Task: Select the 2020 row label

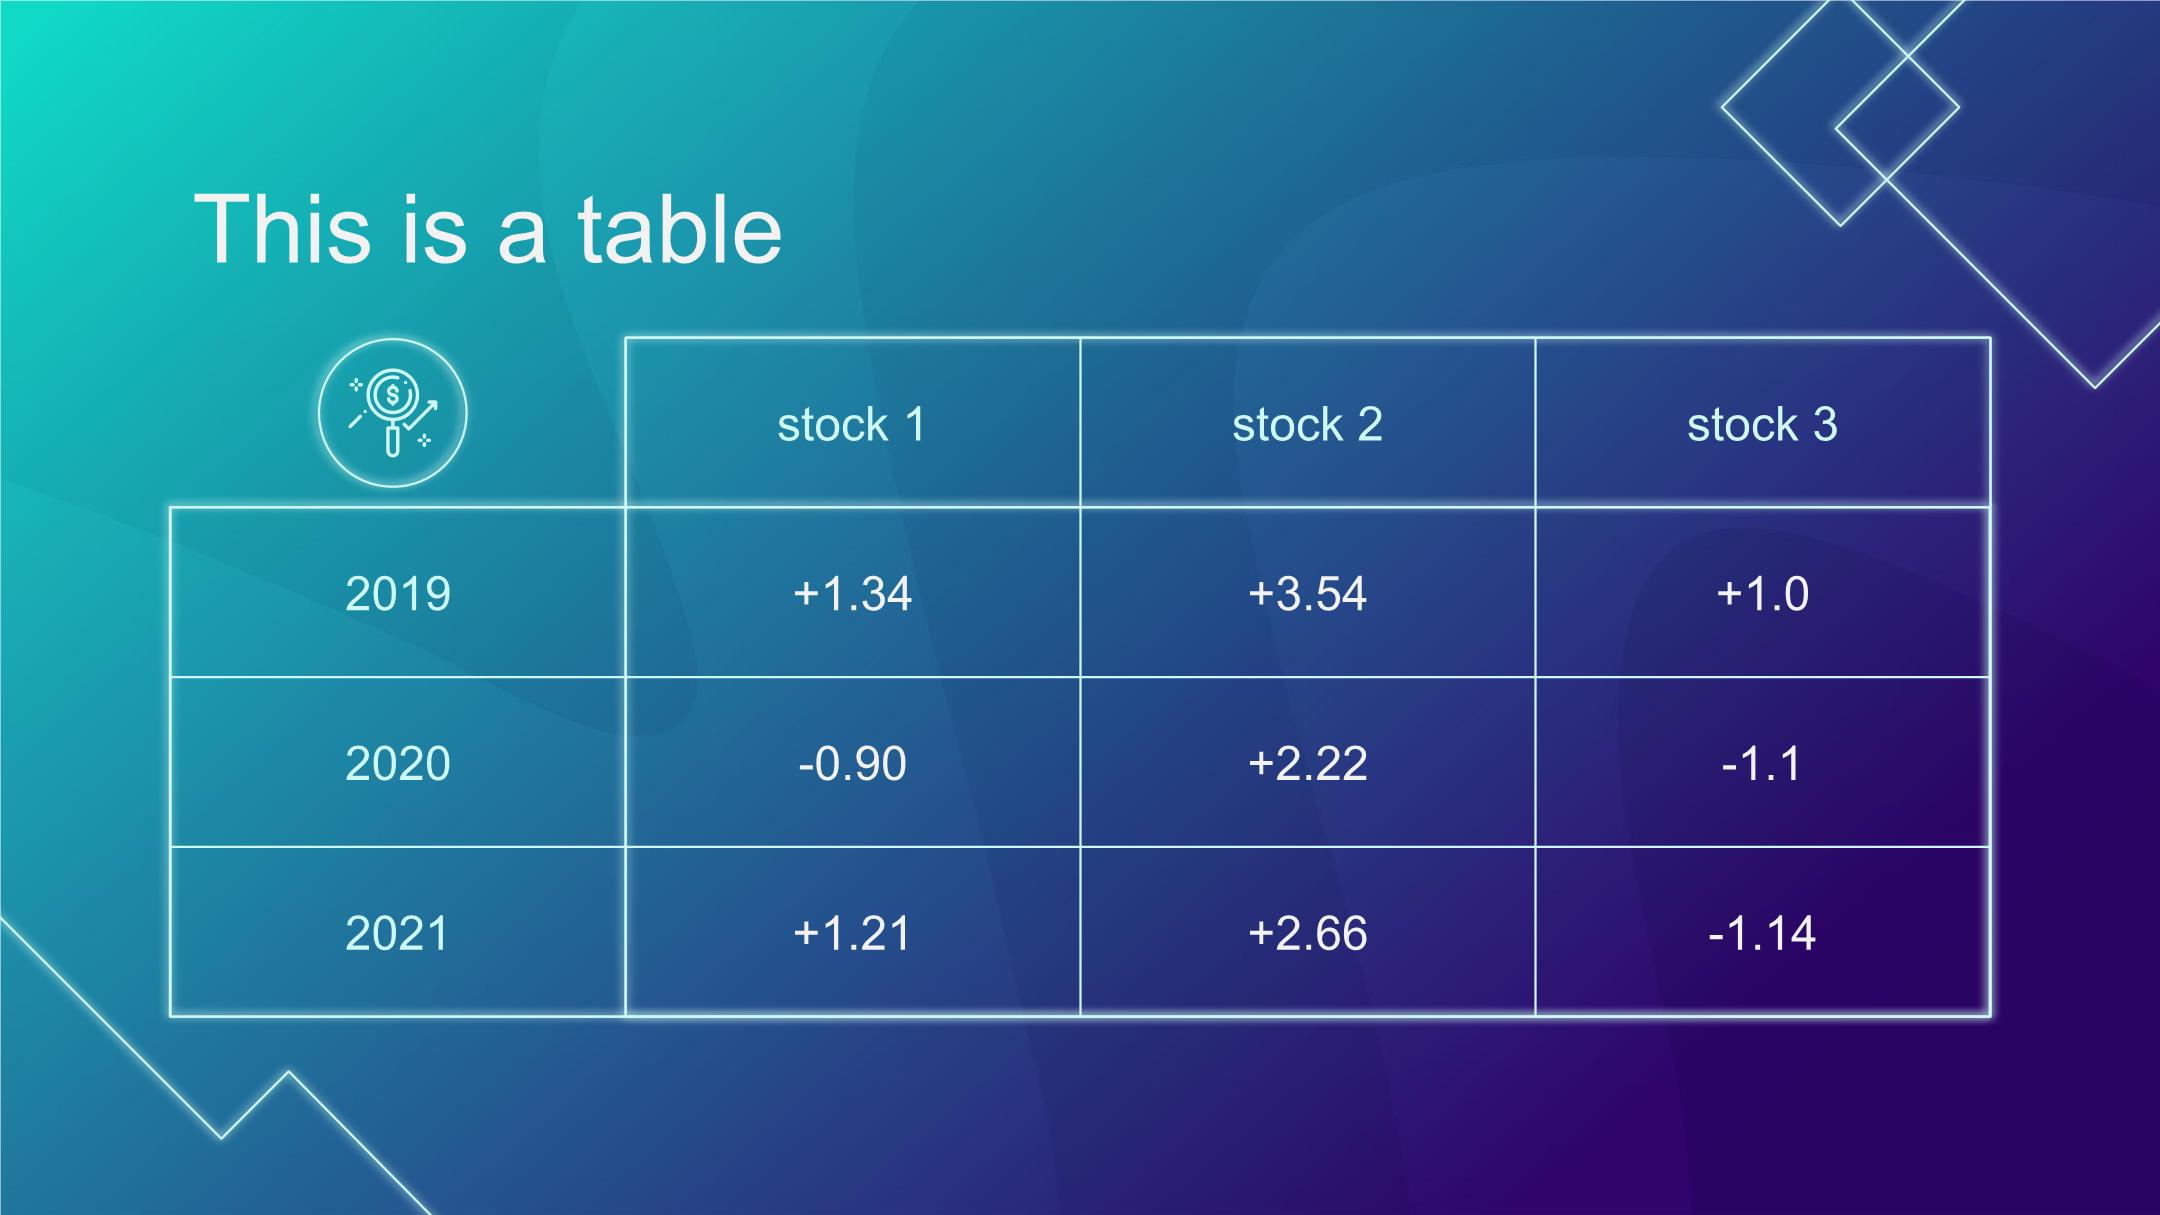Action: pos(398,763)
